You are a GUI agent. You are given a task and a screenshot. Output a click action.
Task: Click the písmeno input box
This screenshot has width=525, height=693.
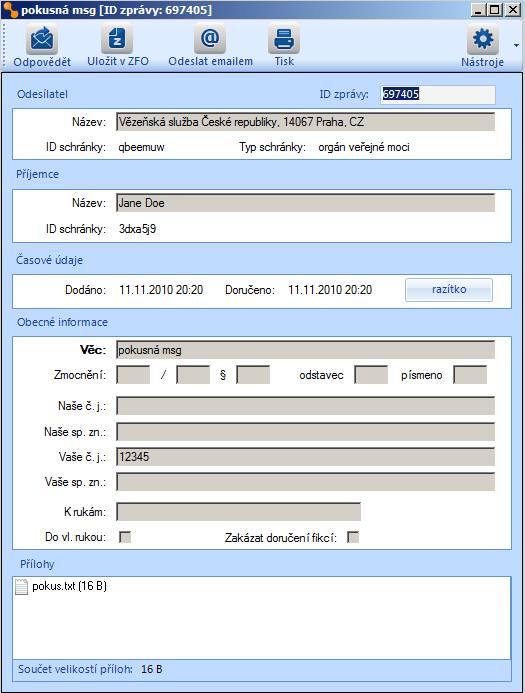pos(470,375)
